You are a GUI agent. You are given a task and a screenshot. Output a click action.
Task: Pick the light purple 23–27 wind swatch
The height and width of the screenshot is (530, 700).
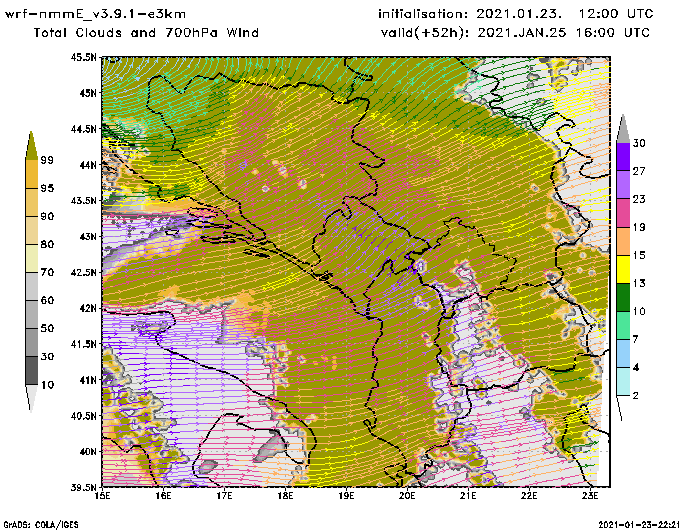pyautogui.click(x=623, y=185)
